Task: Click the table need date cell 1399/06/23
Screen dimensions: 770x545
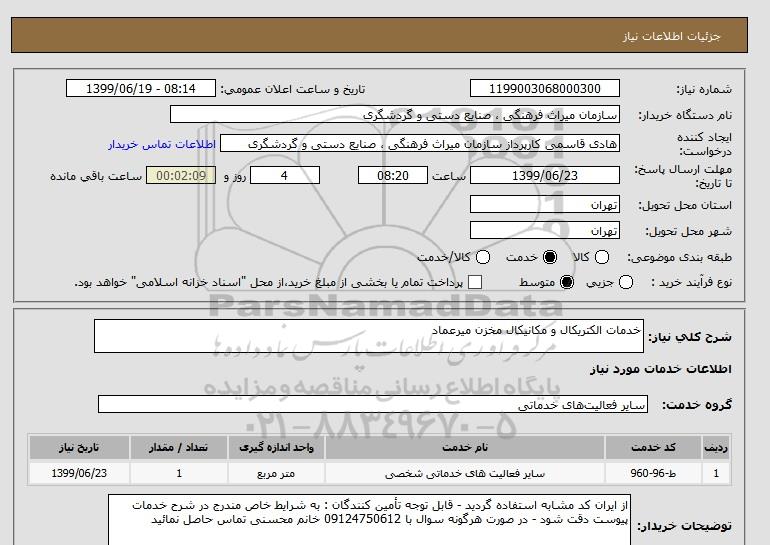Action: pos(79,473)
